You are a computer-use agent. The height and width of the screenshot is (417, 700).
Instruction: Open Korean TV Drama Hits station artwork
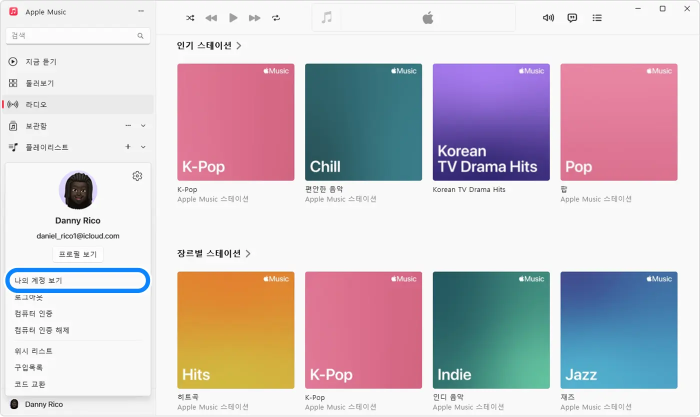click(x=491, y=122)
